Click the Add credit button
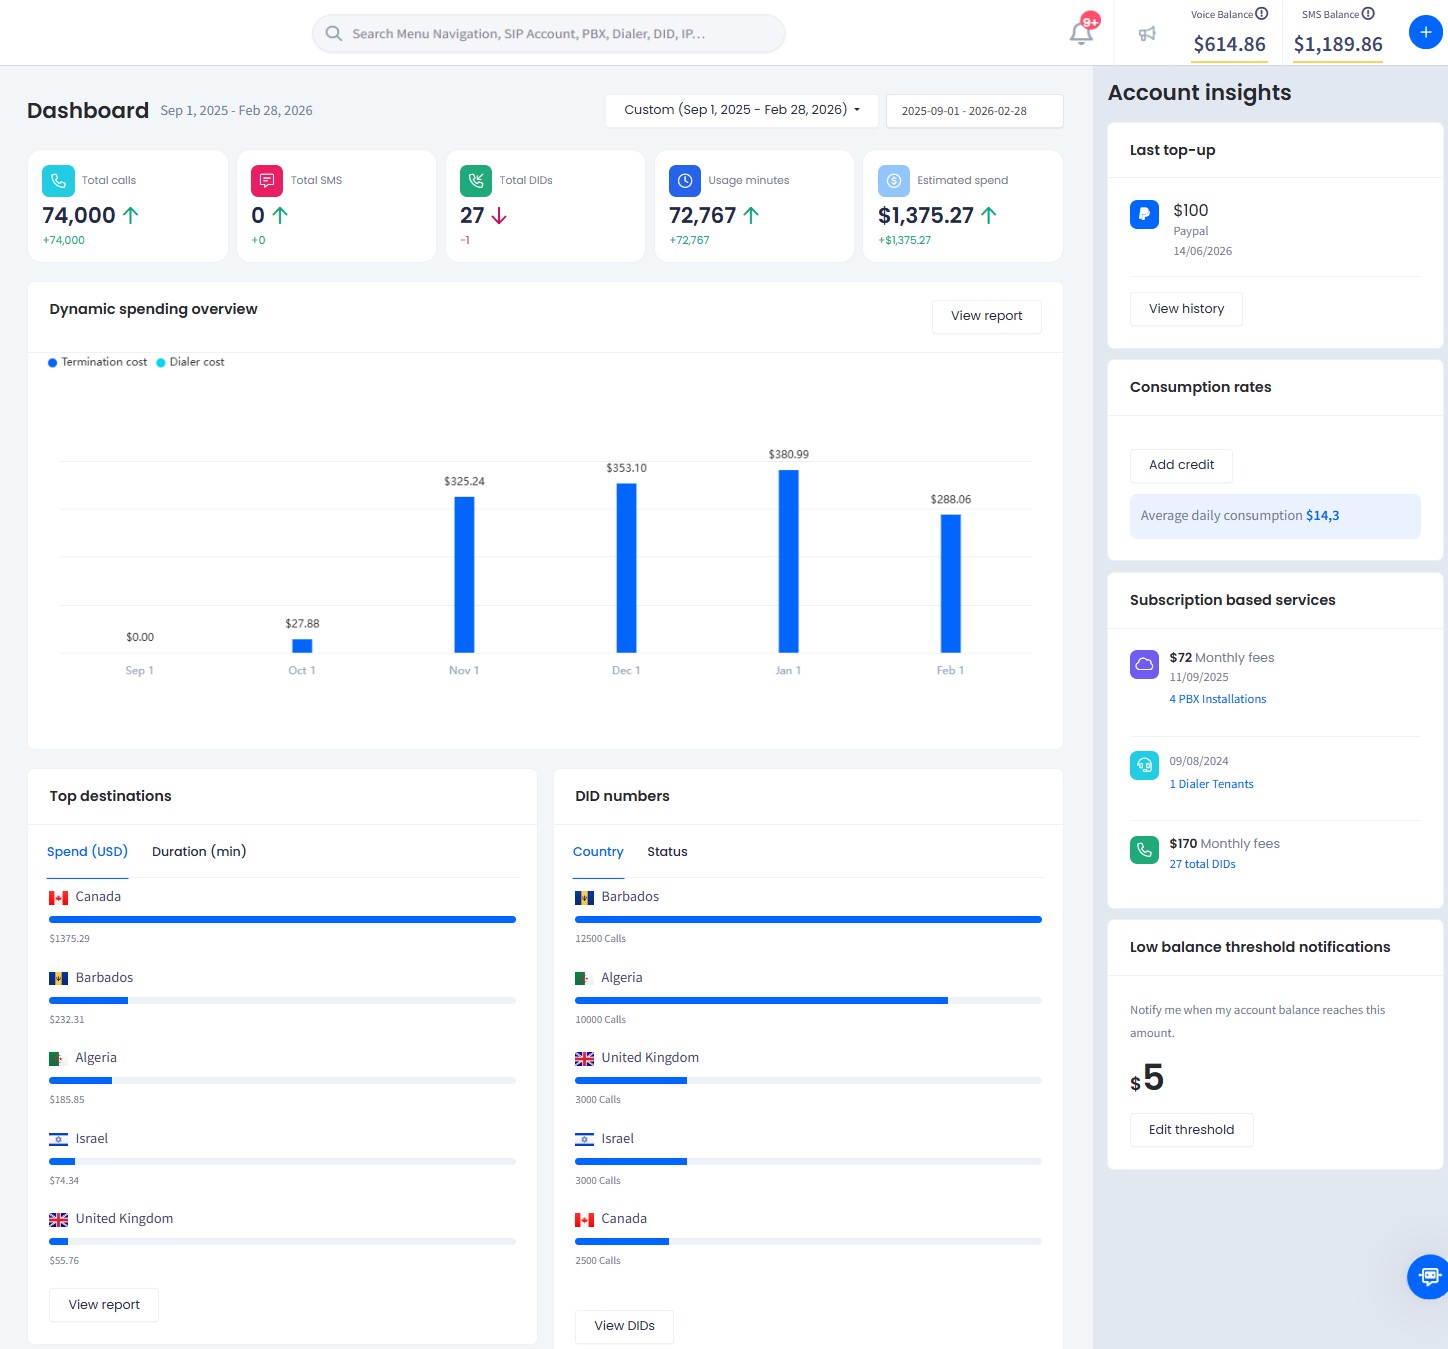Screen dimensions: 1448x1349 pos(1181,465)
